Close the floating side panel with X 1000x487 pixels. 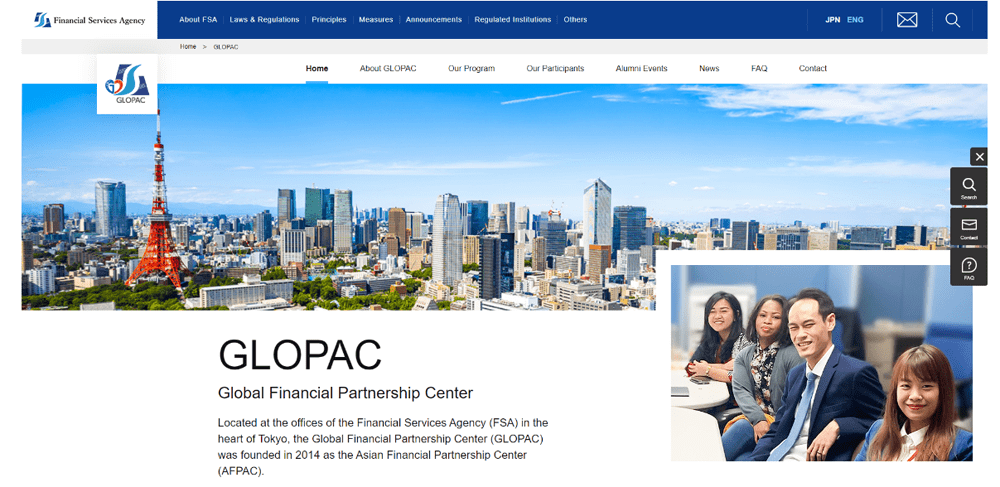(x=980, y=157)
